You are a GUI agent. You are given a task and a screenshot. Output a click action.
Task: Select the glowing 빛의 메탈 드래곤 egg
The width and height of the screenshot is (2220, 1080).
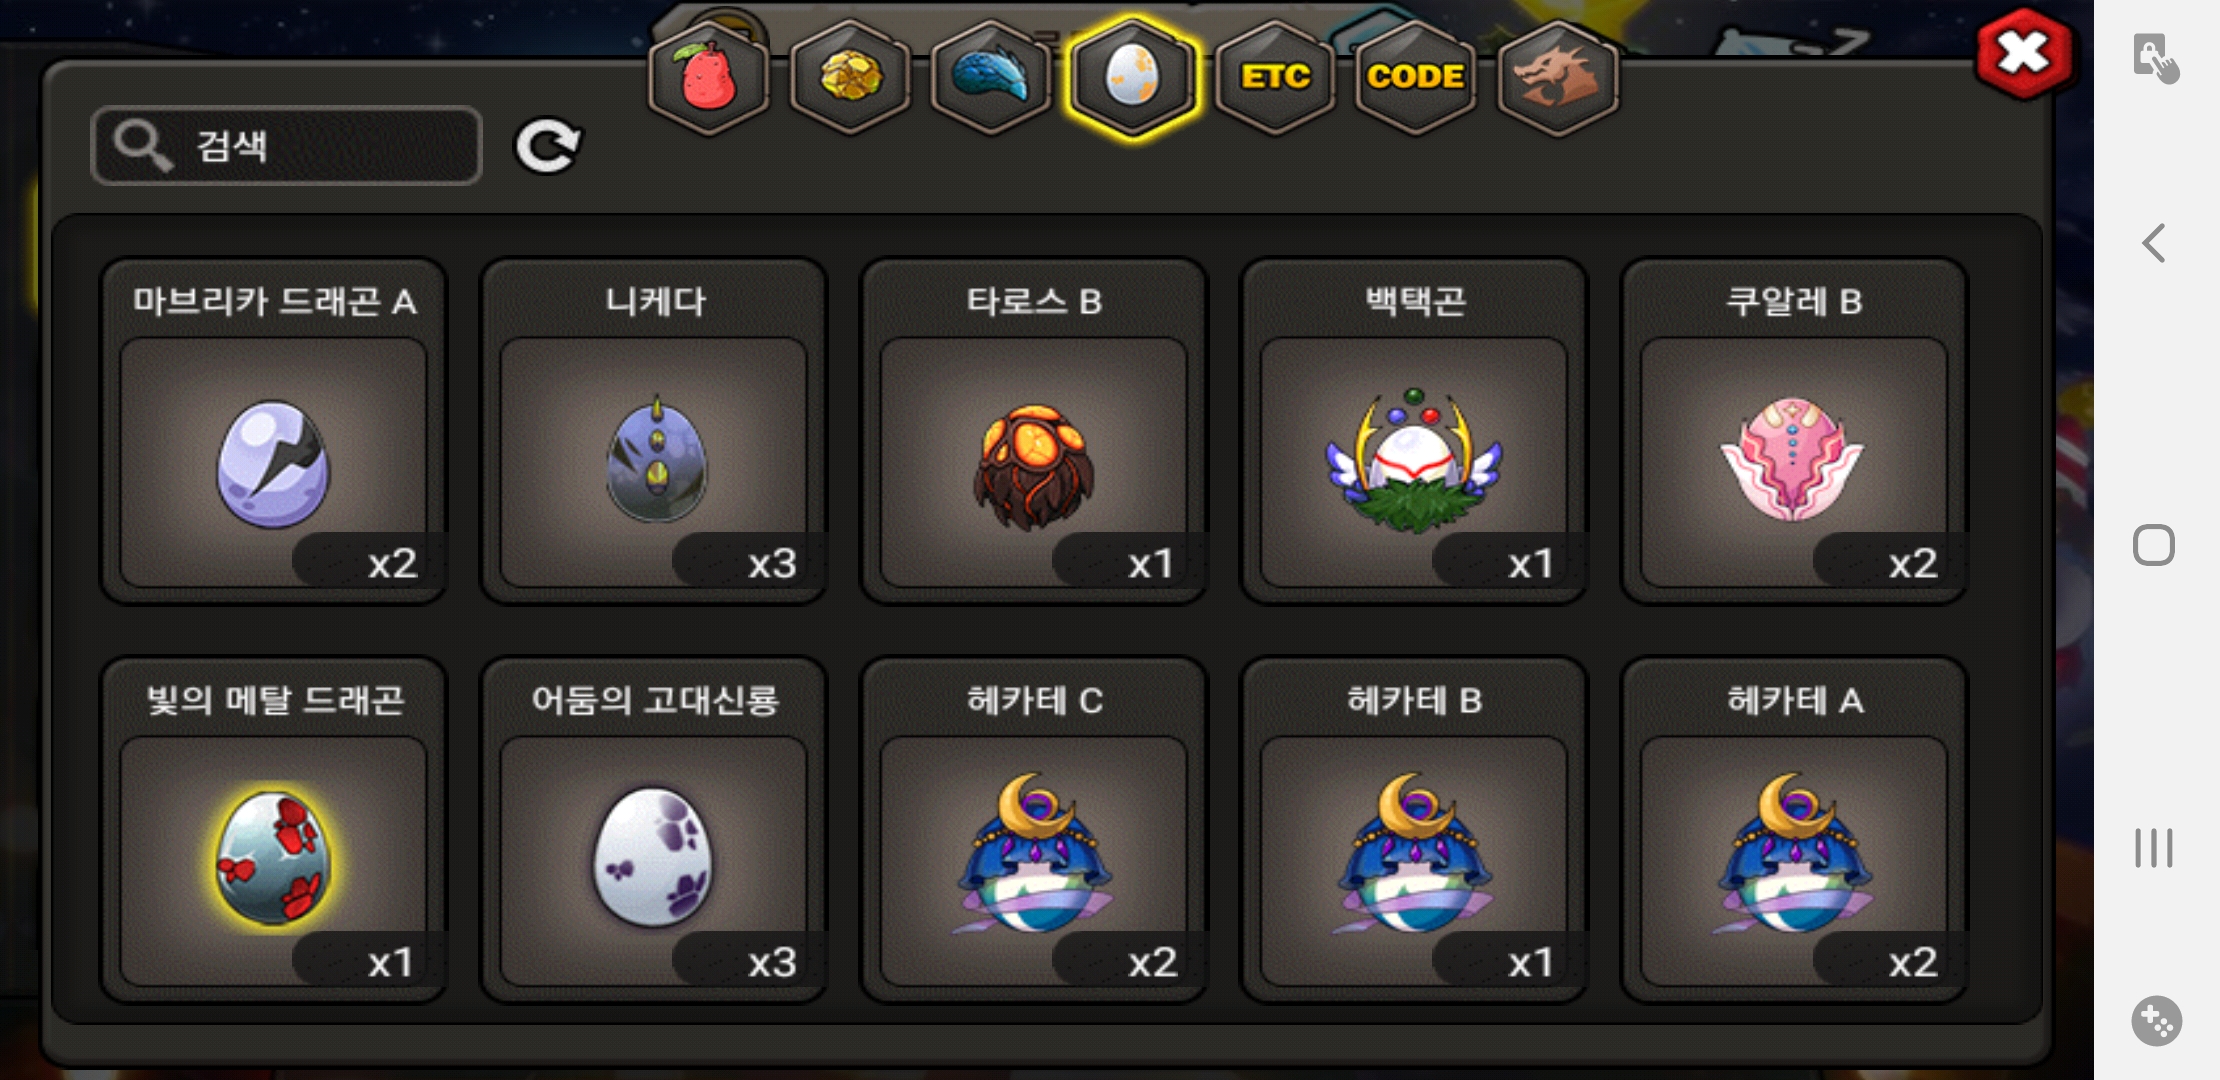pyautogui.click(x=273, y=830)
